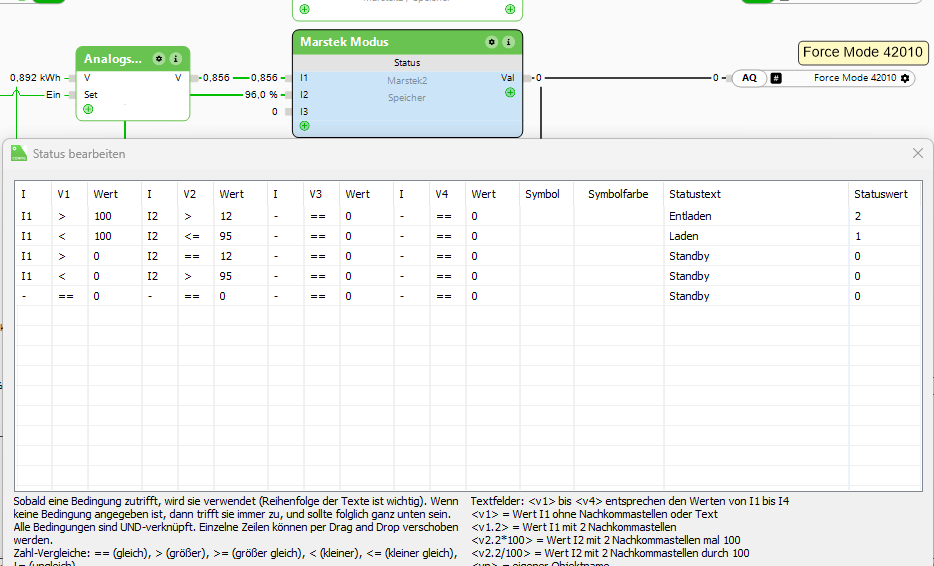Click info icon on Marstek Modus block
Viewport: 934px width, 566px height.
(508, 42)
